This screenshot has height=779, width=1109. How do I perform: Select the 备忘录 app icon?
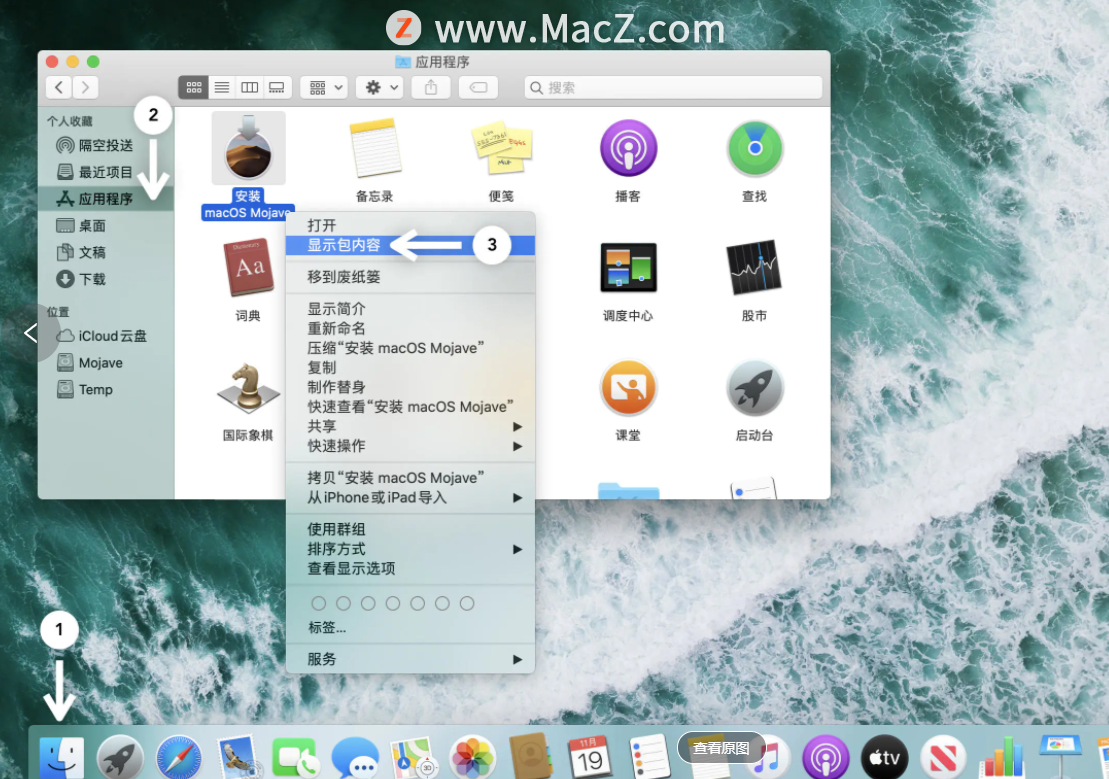[x=375, y=148]
